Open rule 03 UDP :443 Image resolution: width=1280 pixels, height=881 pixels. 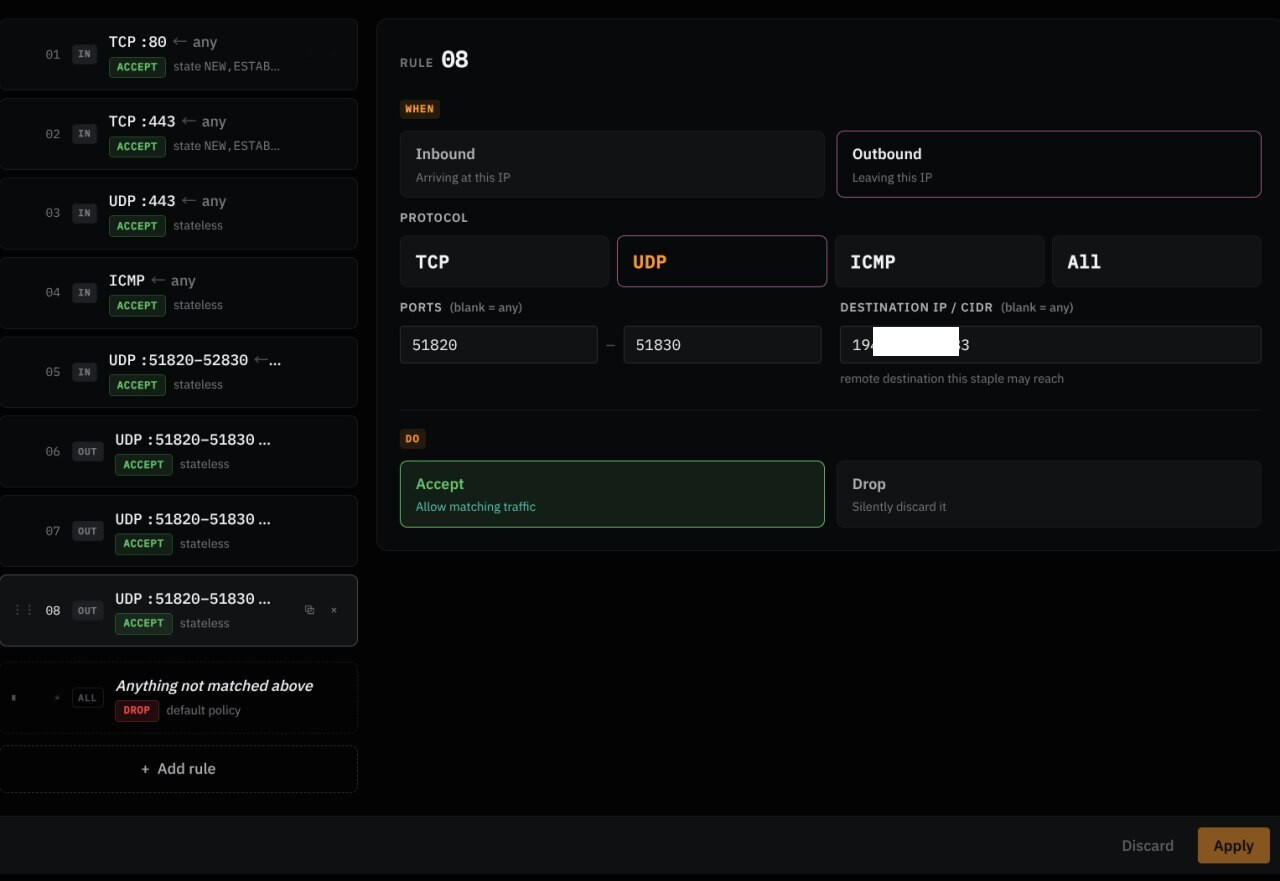(x=178, y=213)
